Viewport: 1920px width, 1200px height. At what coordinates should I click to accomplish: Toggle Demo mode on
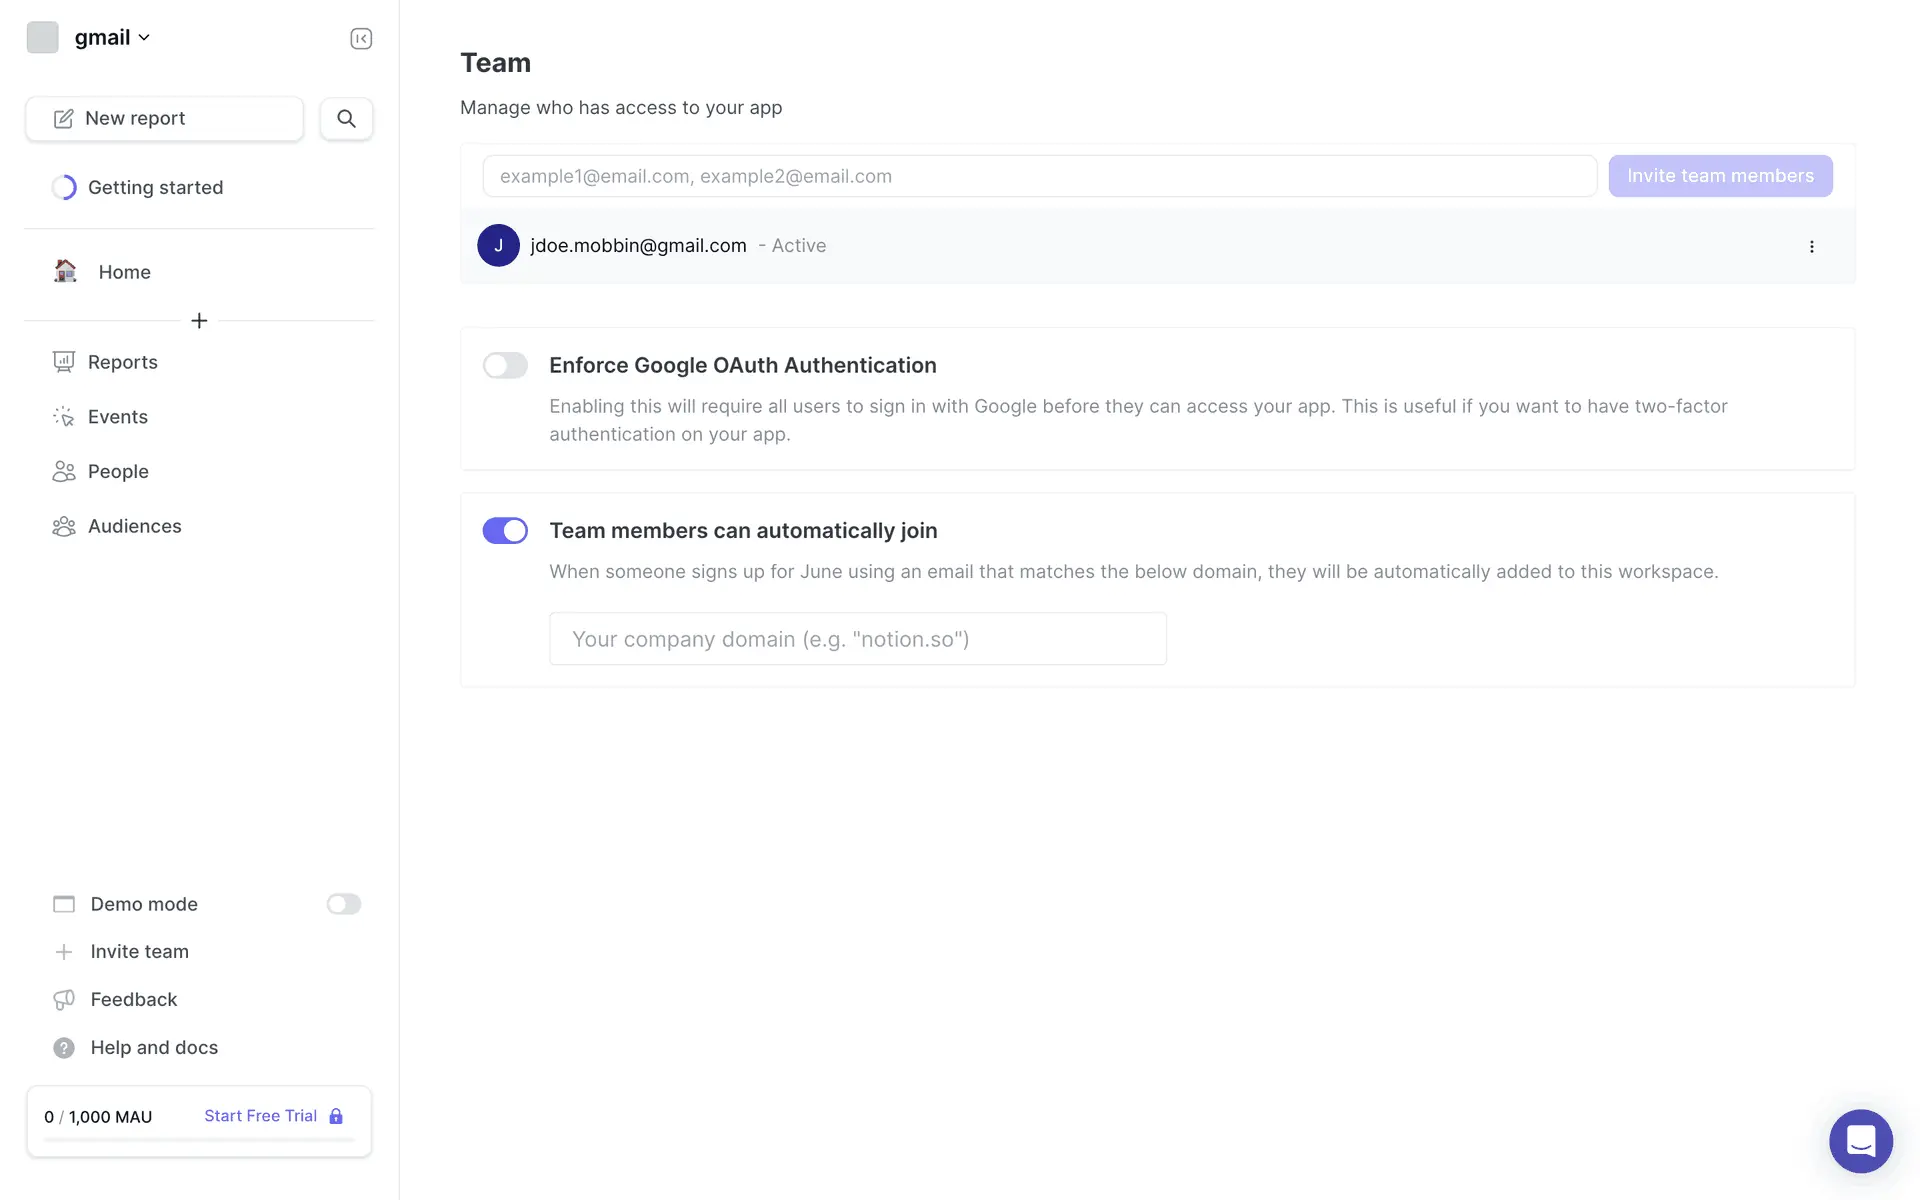(x=343, y=904)
